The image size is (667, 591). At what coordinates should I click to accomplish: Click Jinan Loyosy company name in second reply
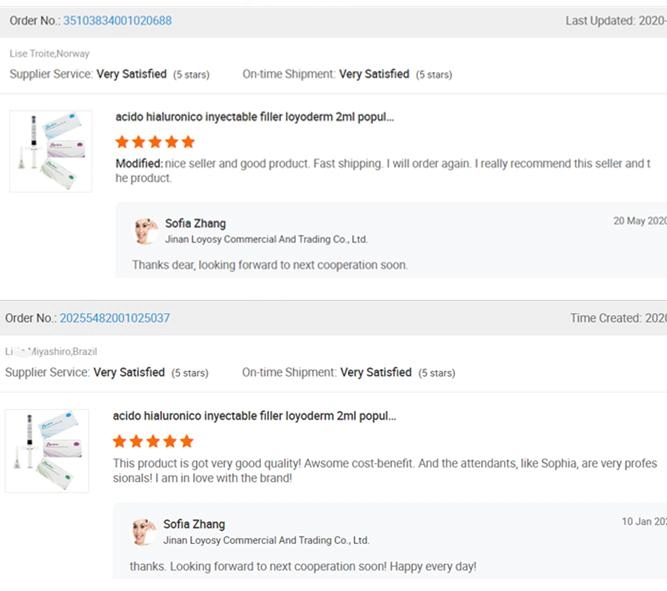tap(266, 540)
